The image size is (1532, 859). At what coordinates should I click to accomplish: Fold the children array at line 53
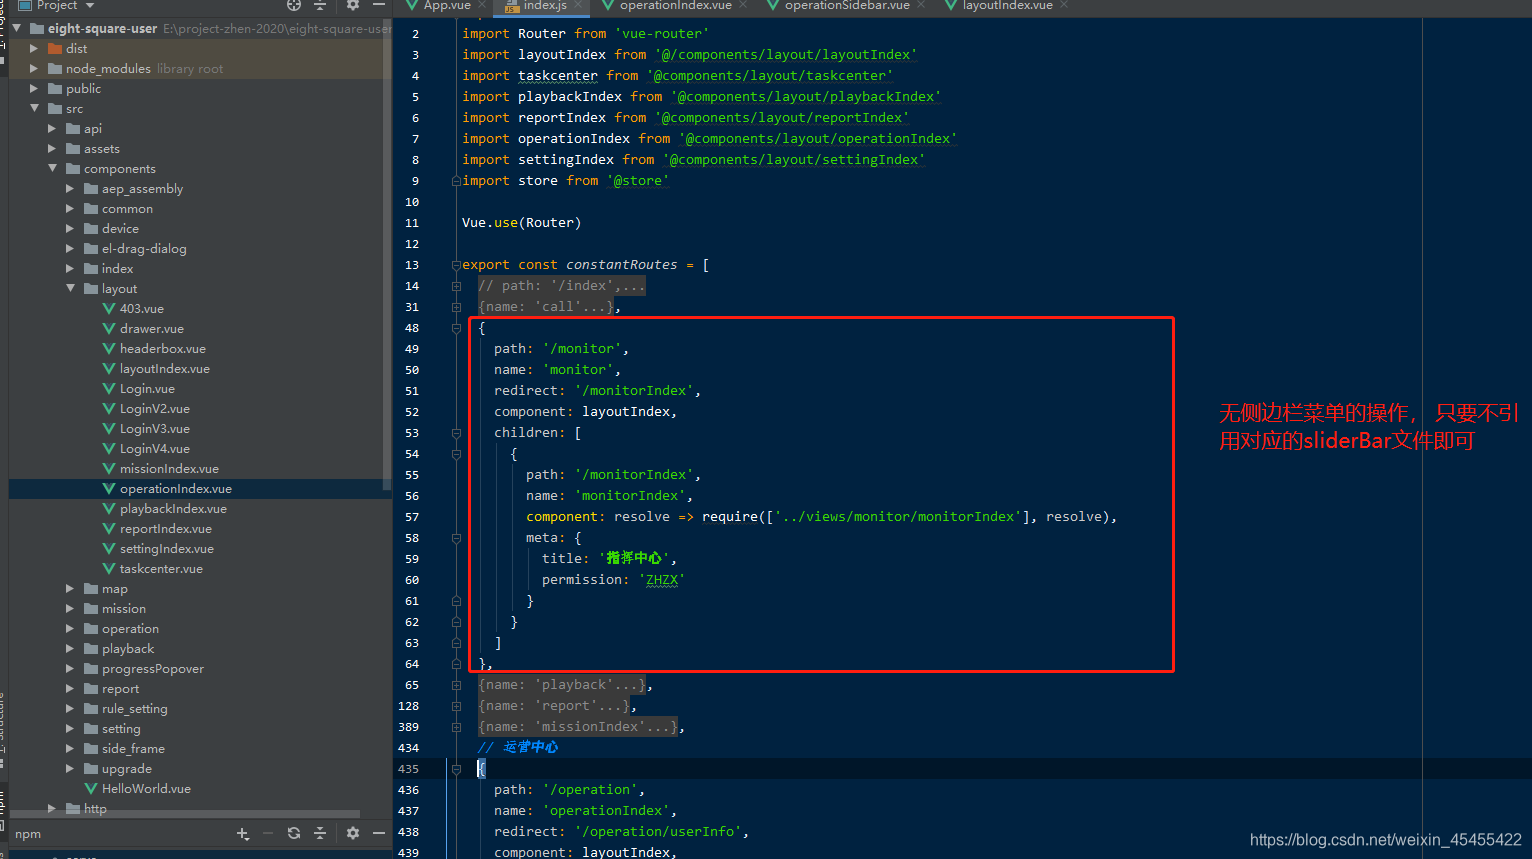(x=456, y=433)
